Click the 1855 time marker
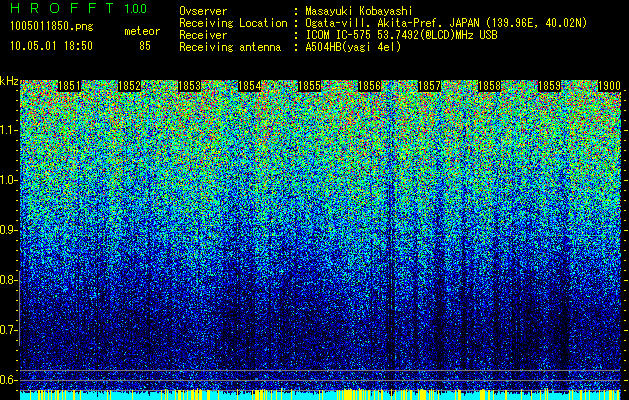The width and height of the screenshot is (629, 400). tap(309, 86)
